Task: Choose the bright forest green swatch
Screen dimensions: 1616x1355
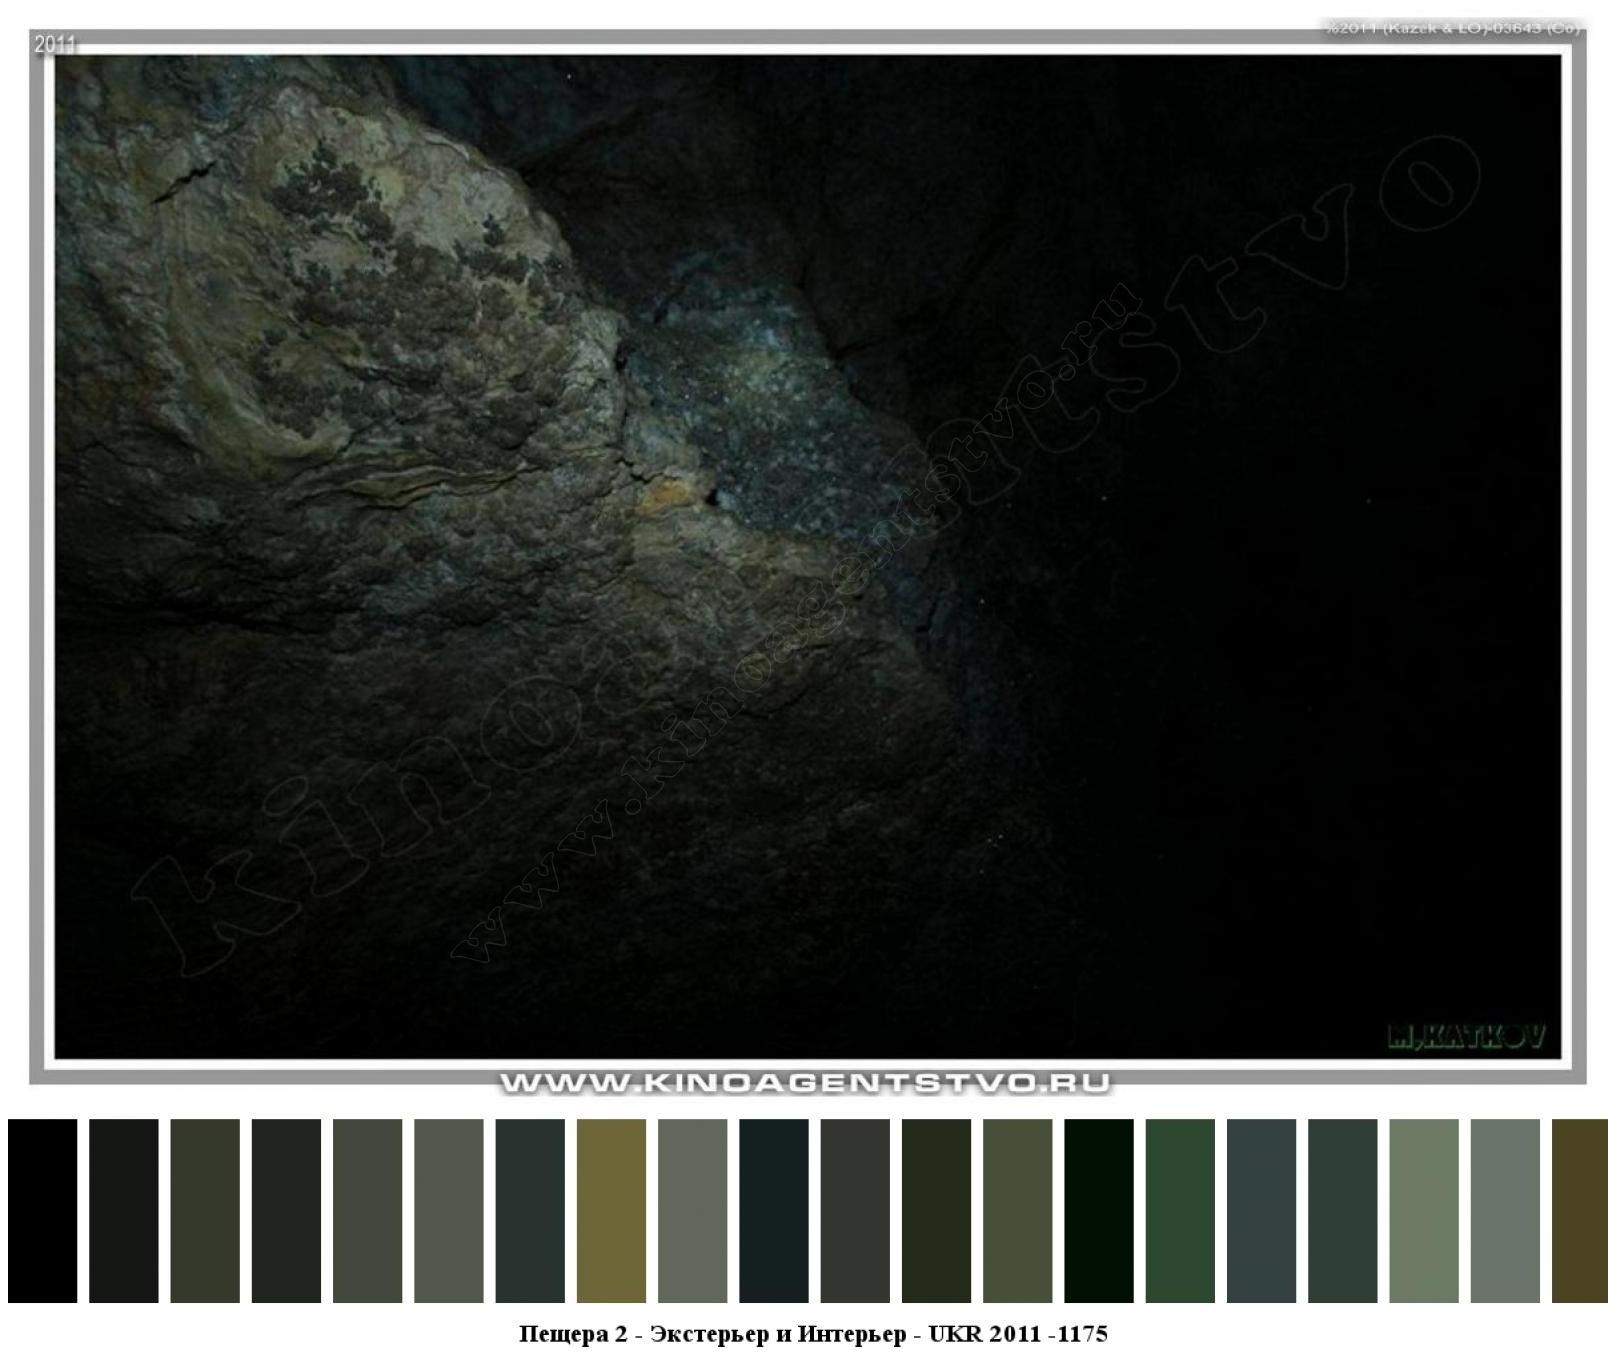Action: point(1180,1210)
